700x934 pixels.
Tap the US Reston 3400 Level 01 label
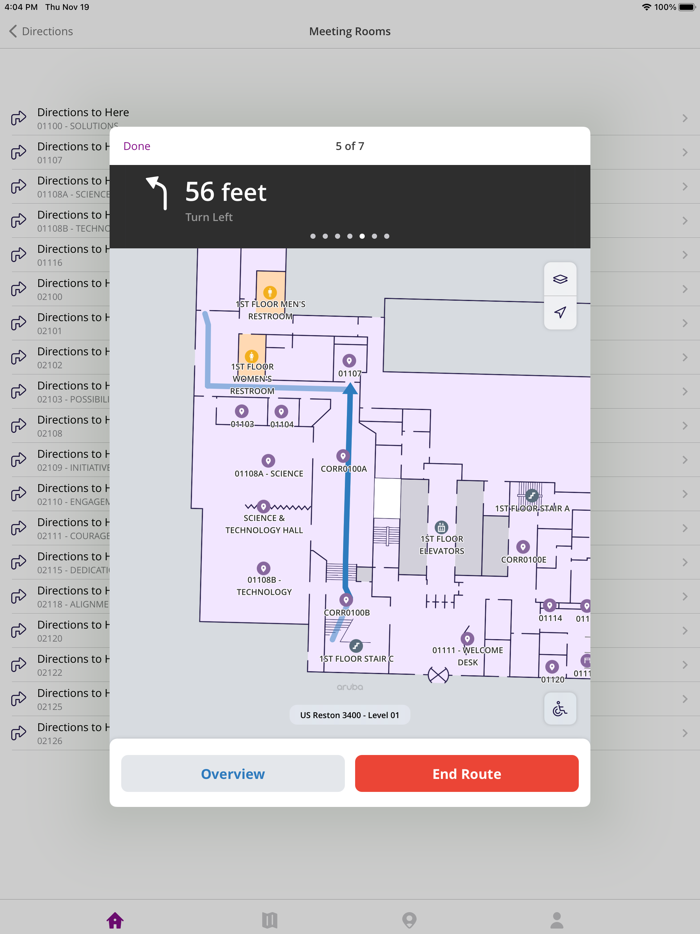[350, 714]
